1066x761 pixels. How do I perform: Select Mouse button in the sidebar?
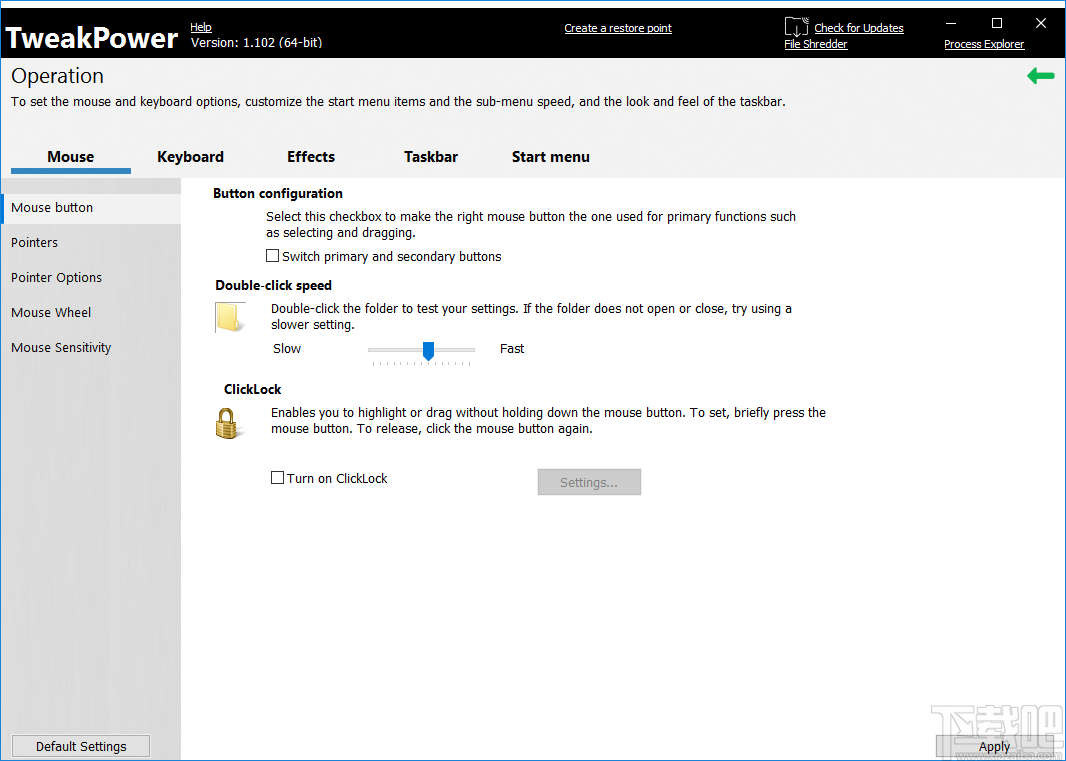[91, 207]
